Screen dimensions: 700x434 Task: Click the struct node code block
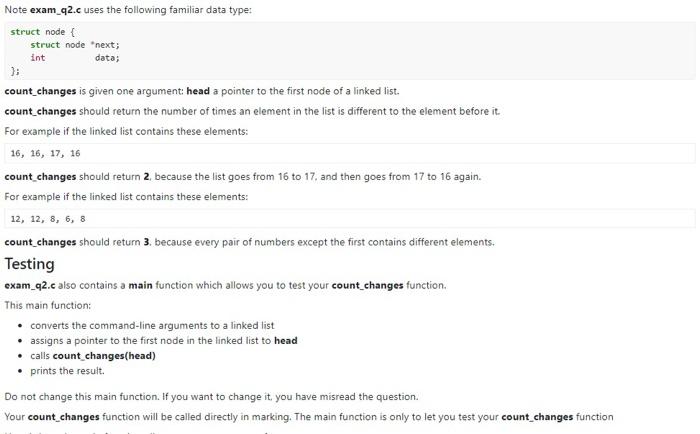[350, 51]
